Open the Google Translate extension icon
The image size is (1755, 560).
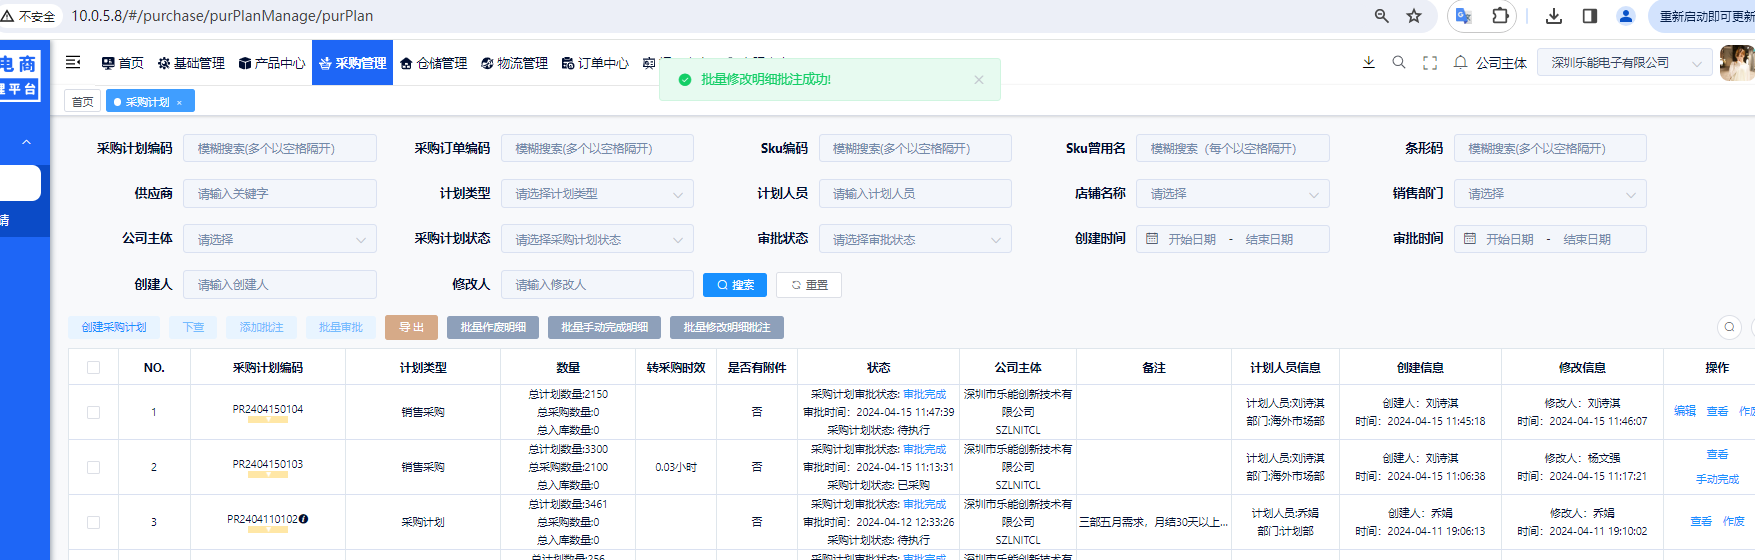(x=1463, y=16)
